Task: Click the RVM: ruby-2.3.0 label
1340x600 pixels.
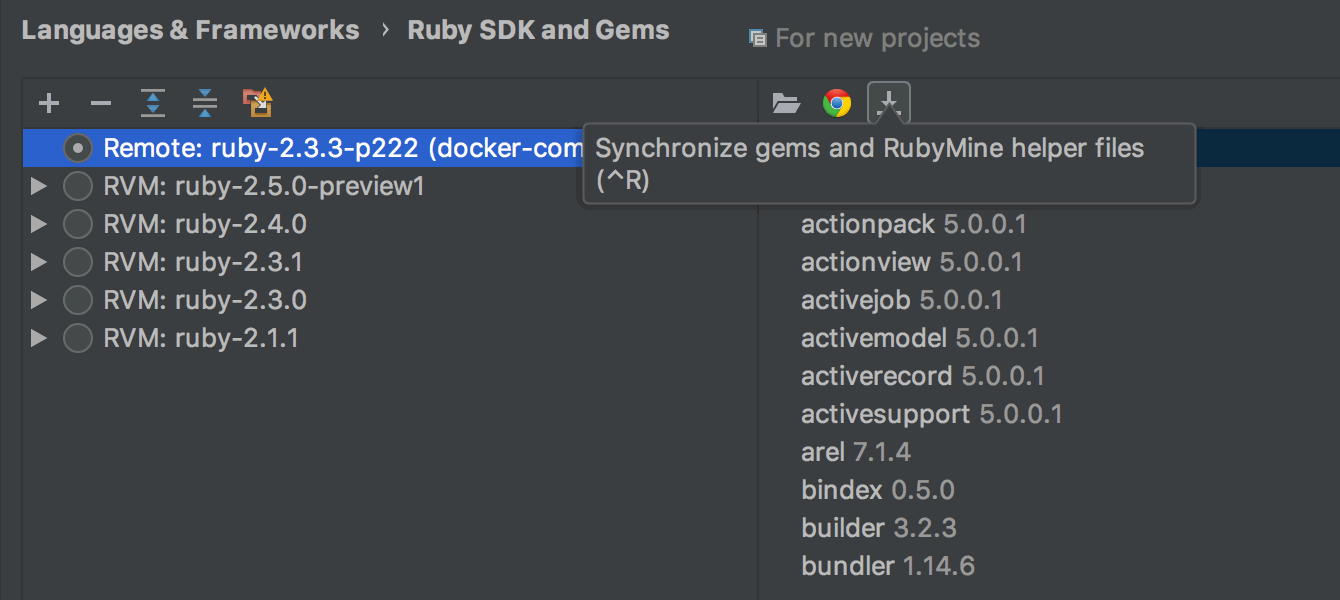Action: point(205,300)
